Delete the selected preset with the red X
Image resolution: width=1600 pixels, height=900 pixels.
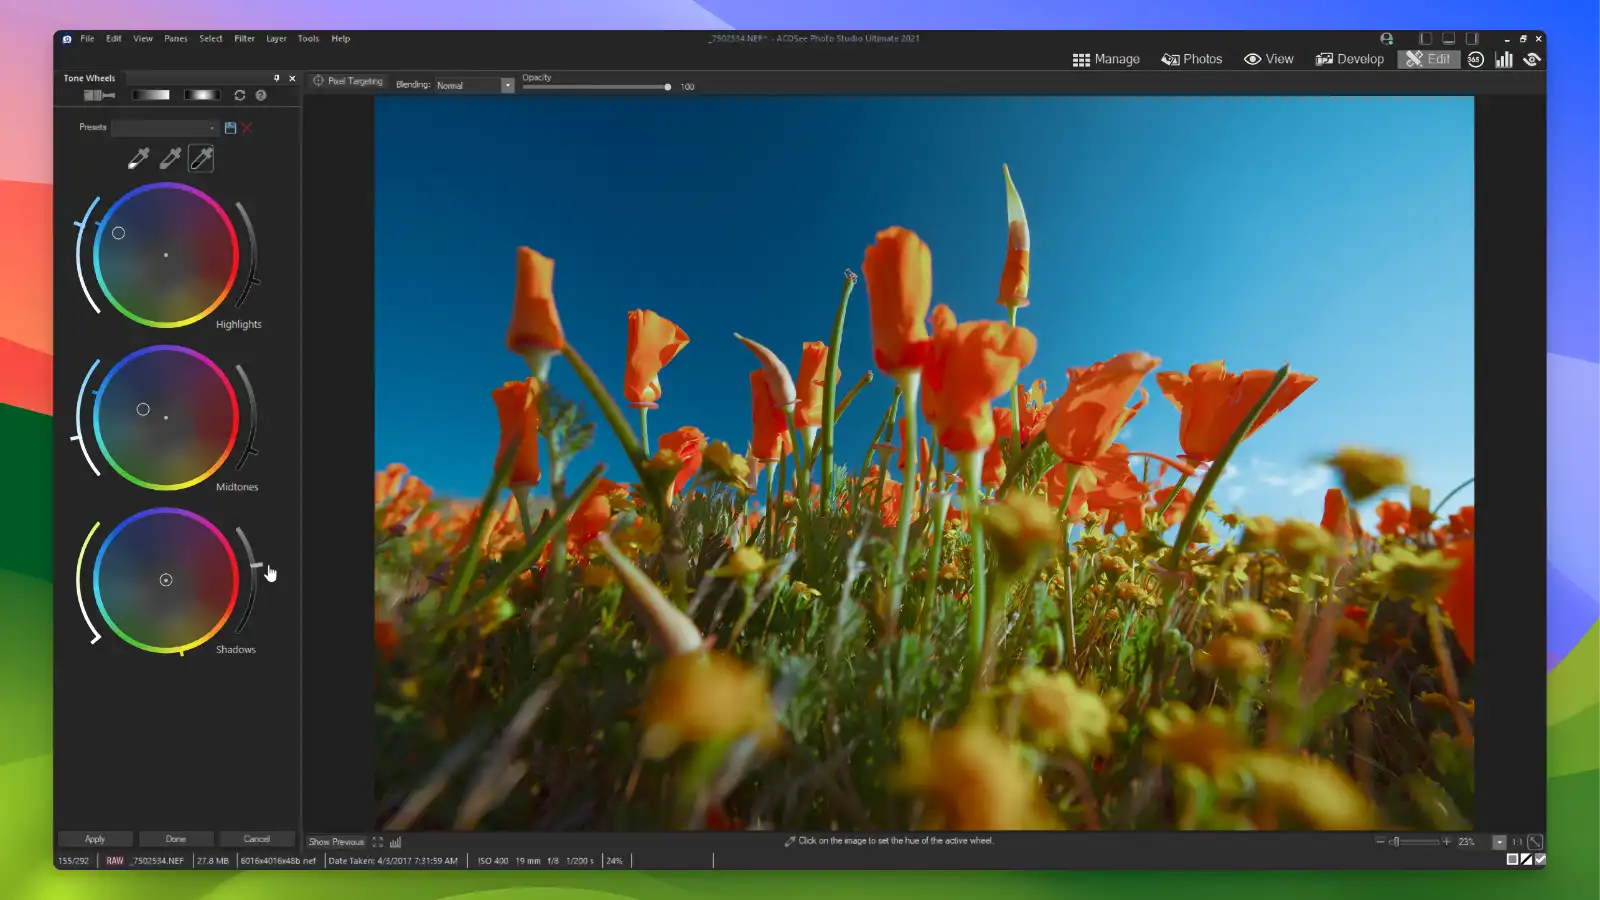[247, 127]
